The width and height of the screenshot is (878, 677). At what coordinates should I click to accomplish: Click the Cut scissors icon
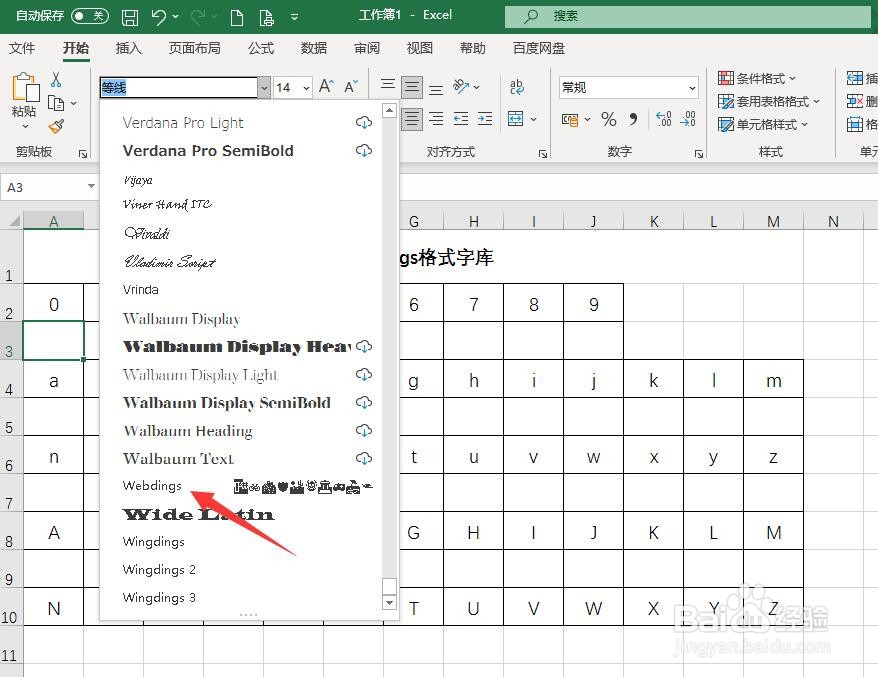[x=56, y=80]
